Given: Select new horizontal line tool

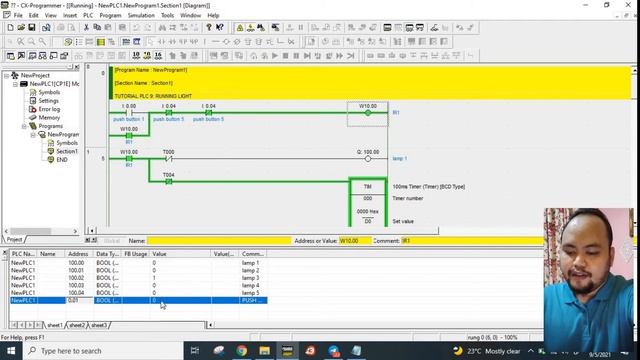Looking at the screenshot, I should 215,42.
